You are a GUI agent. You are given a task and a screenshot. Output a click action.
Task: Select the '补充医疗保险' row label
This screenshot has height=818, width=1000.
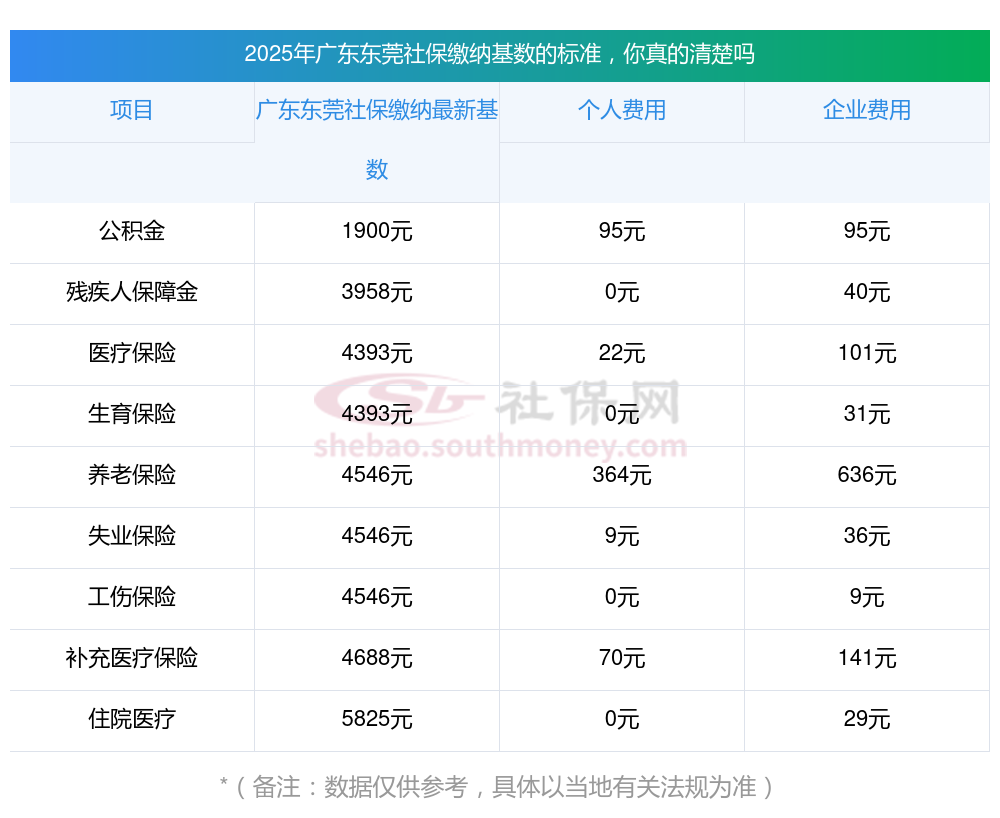pyautogui.click(x=132, y=658)
